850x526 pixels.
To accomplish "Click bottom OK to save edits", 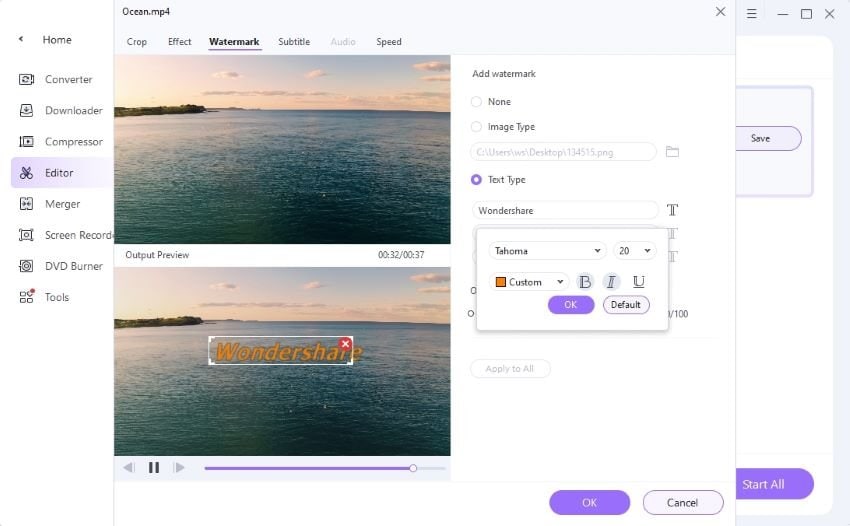I will [589, 503].
